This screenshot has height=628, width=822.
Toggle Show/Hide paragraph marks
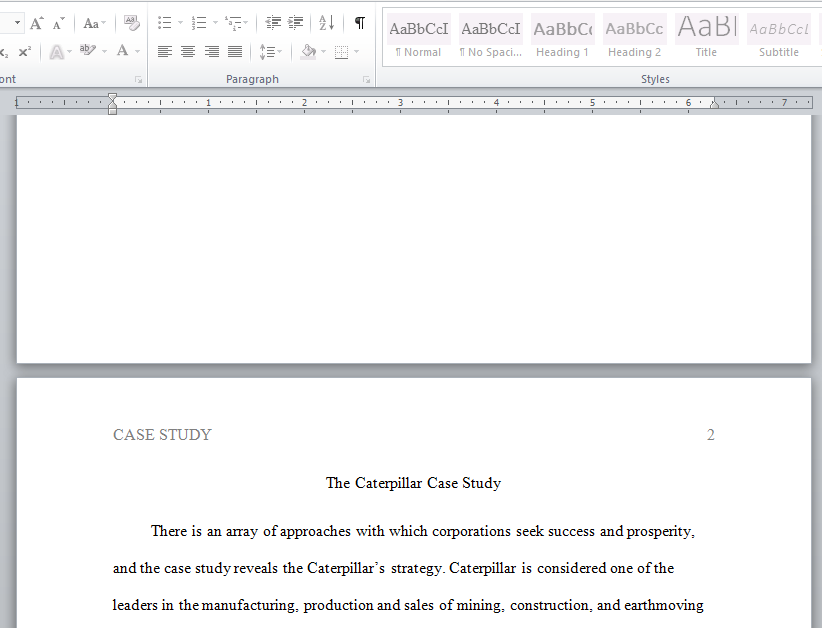(360, 23)
